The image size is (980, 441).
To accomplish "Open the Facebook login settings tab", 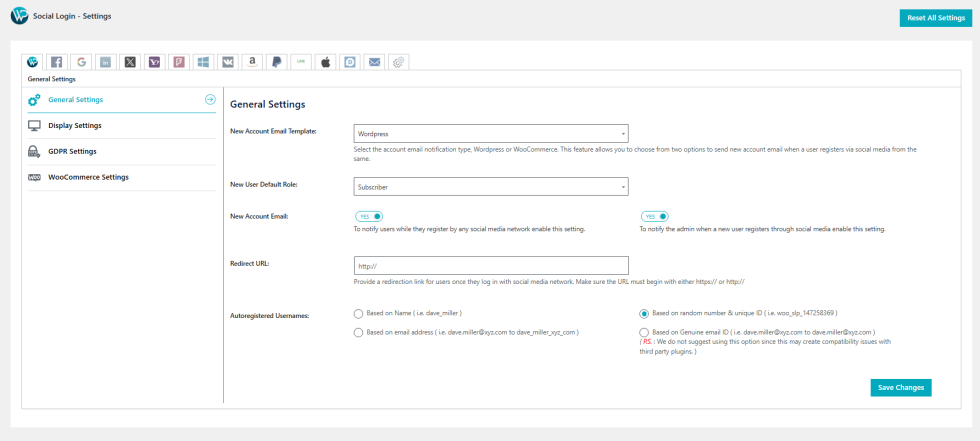I will tap(57, 62).
